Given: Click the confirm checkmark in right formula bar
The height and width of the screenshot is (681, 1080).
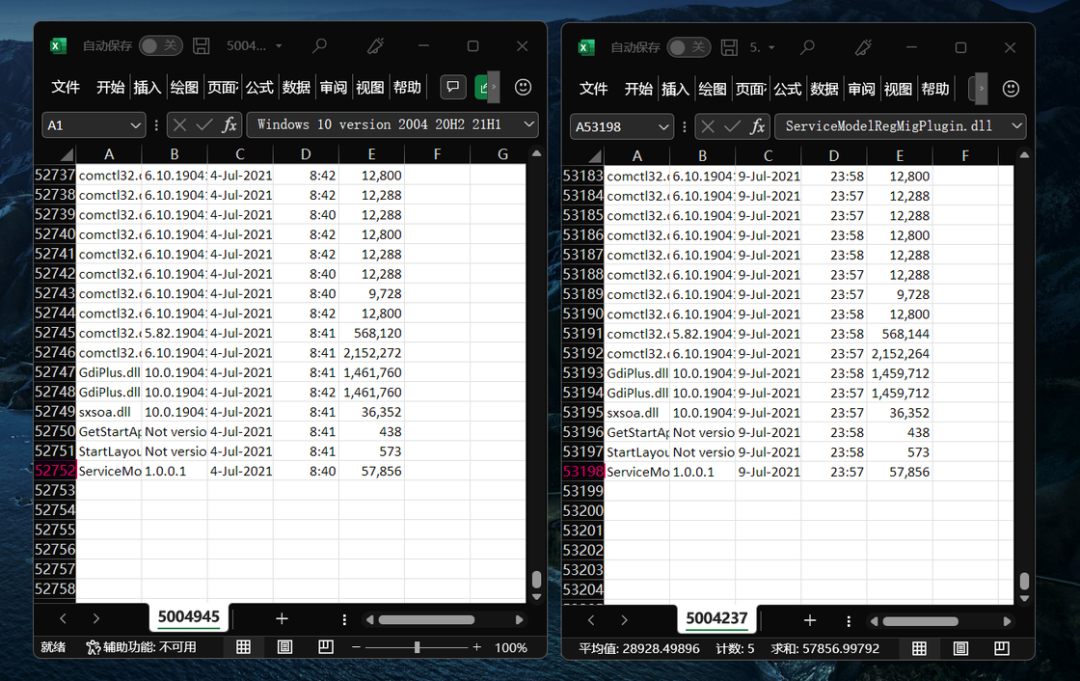Looking at the screenshot, I should click(732, 126).
